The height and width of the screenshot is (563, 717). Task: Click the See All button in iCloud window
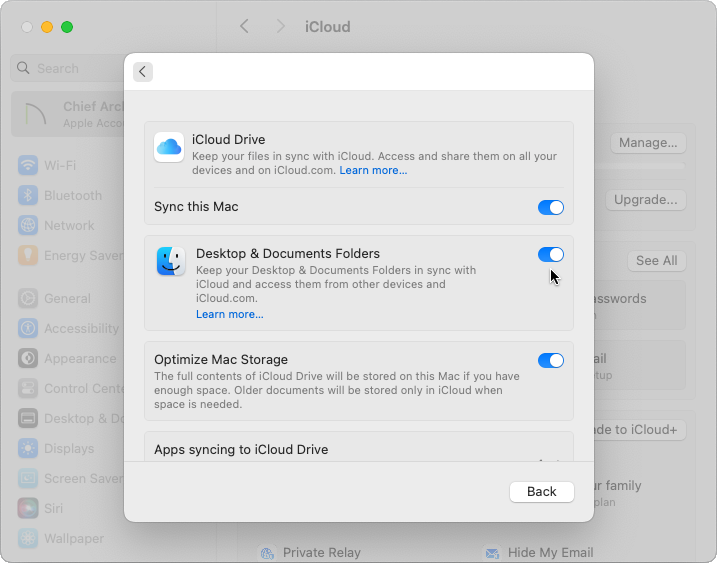coord(657,261)
